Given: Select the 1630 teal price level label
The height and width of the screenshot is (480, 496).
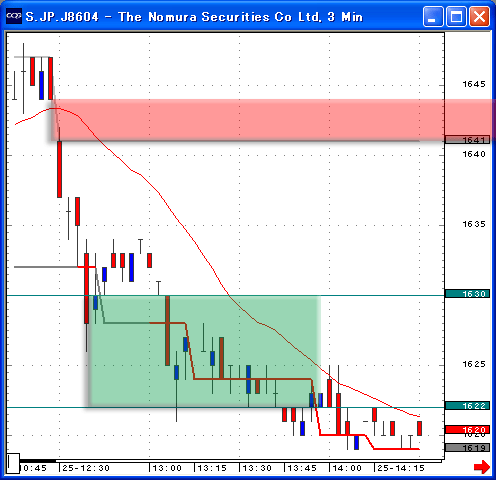Looking at the screenshot, I should 467,294.
